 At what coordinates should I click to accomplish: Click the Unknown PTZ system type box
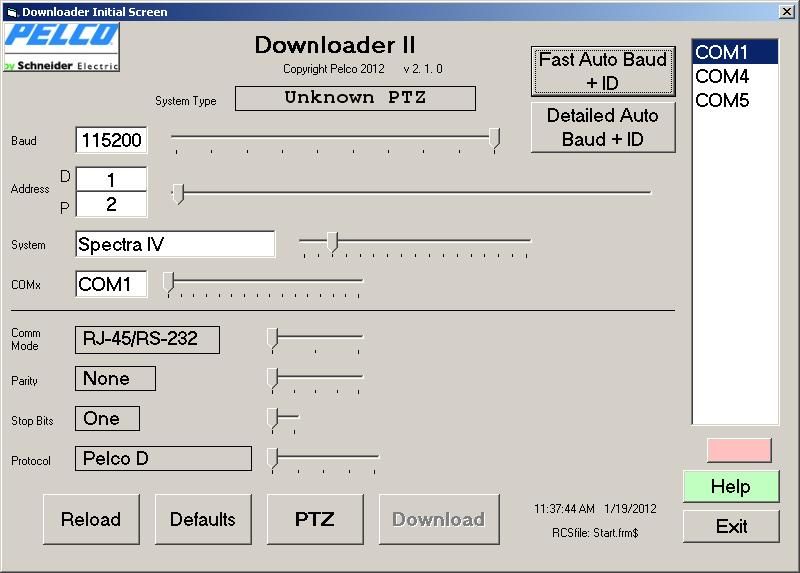point(355,98)
